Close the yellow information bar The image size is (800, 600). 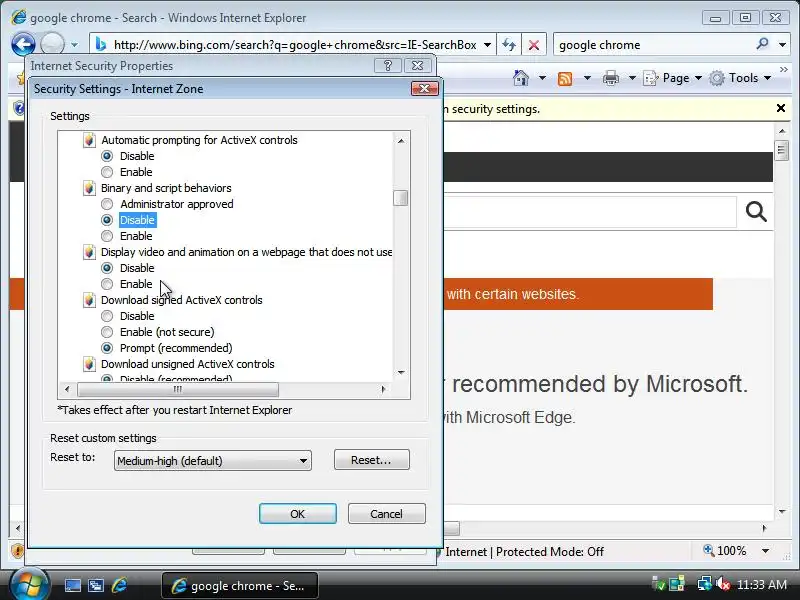[781, 108]
